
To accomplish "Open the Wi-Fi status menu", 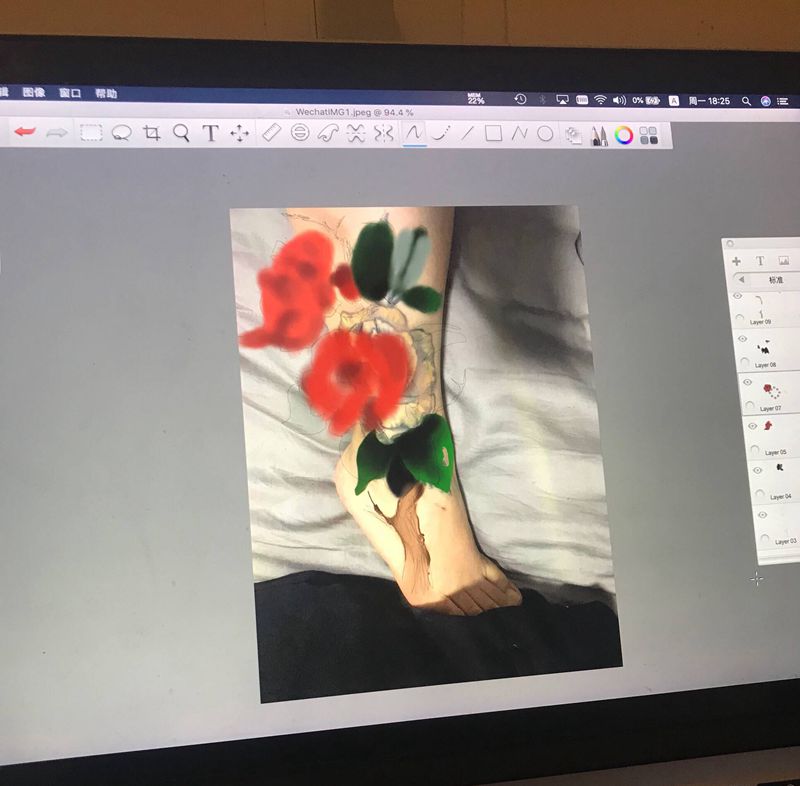I will coord(600,100).
